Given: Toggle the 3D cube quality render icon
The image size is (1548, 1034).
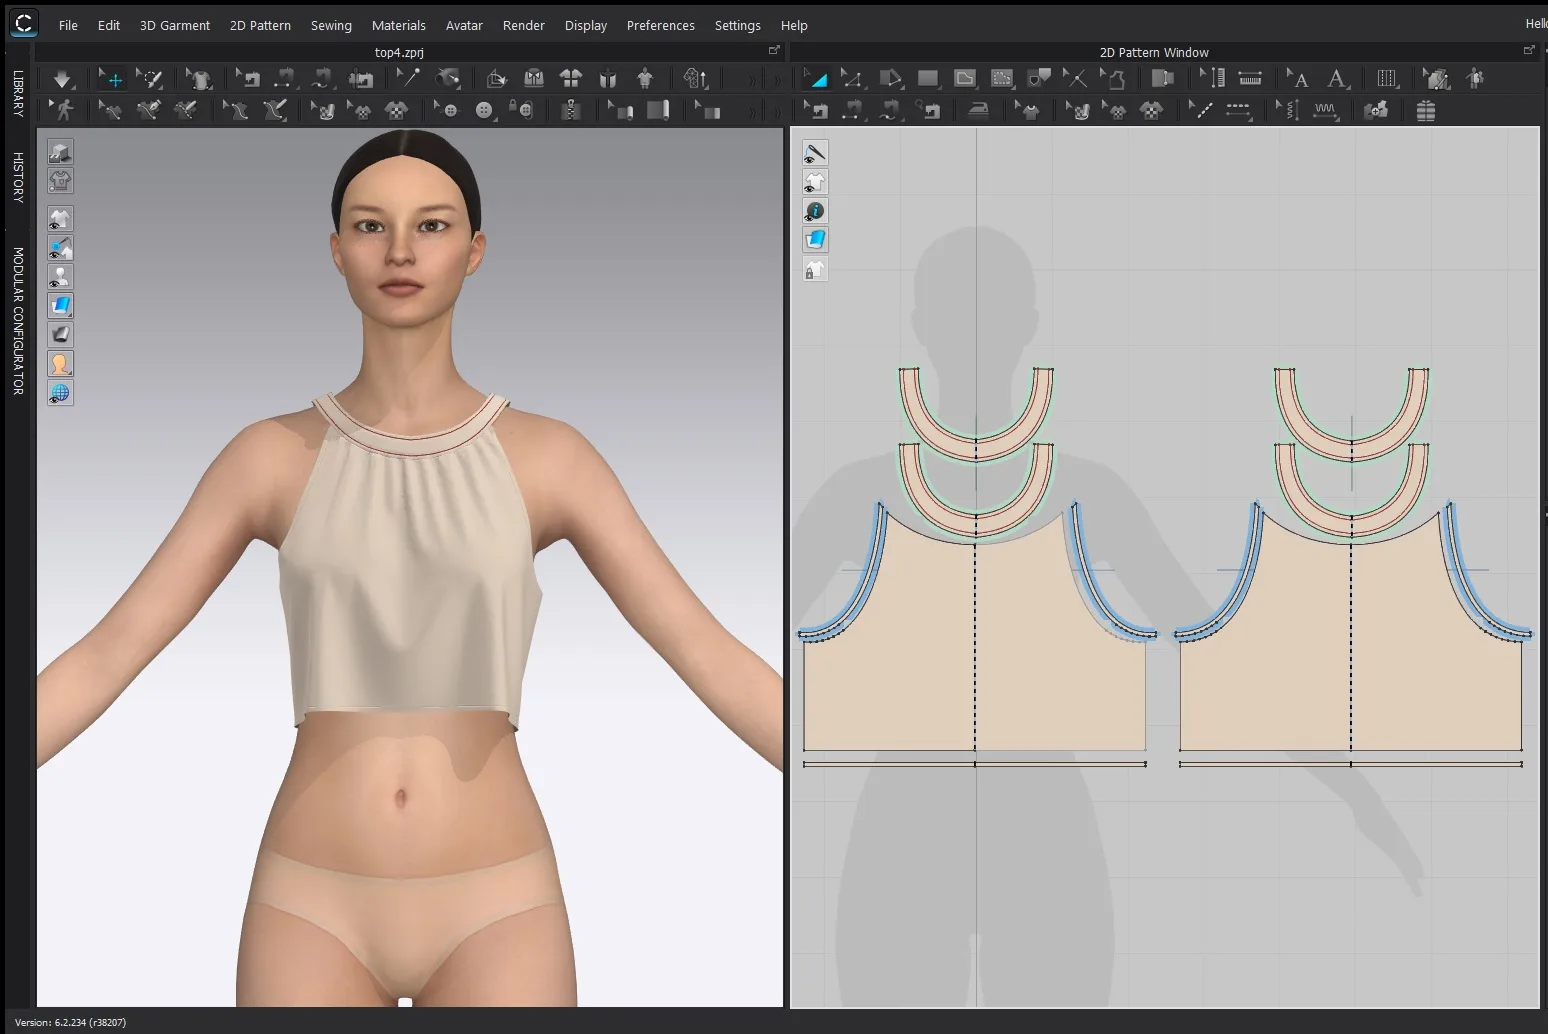Looking at the screenshot, I should click(60, 152).
